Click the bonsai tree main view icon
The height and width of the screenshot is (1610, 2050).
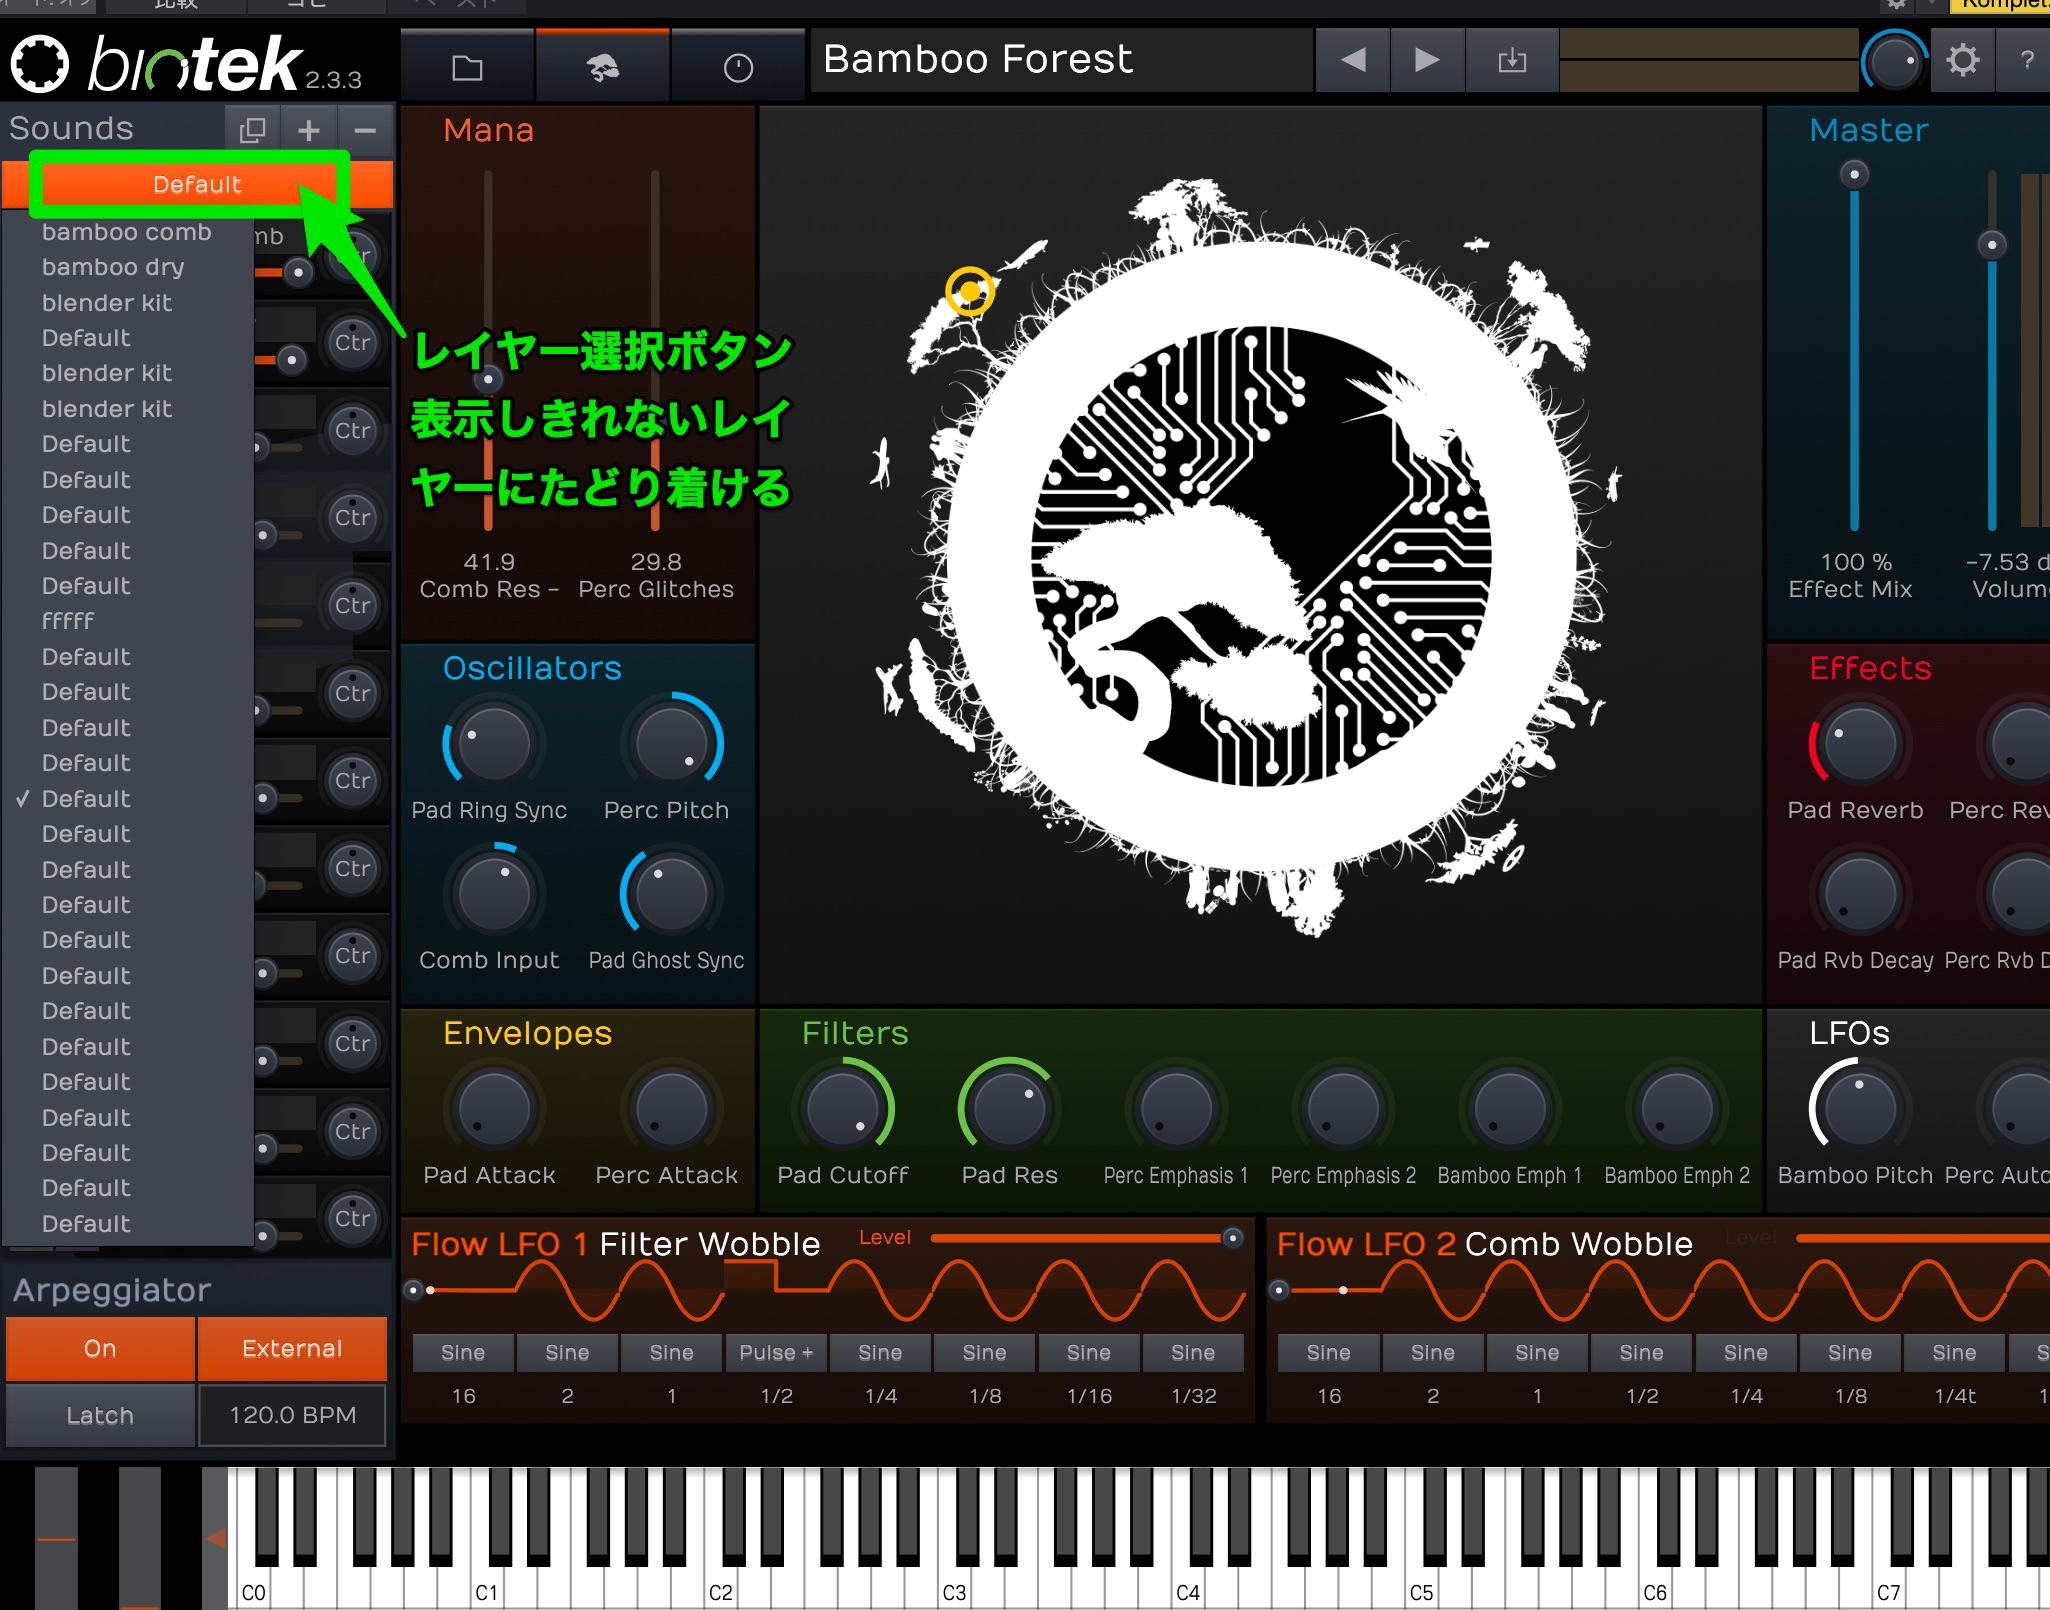(x=602, y=67)
